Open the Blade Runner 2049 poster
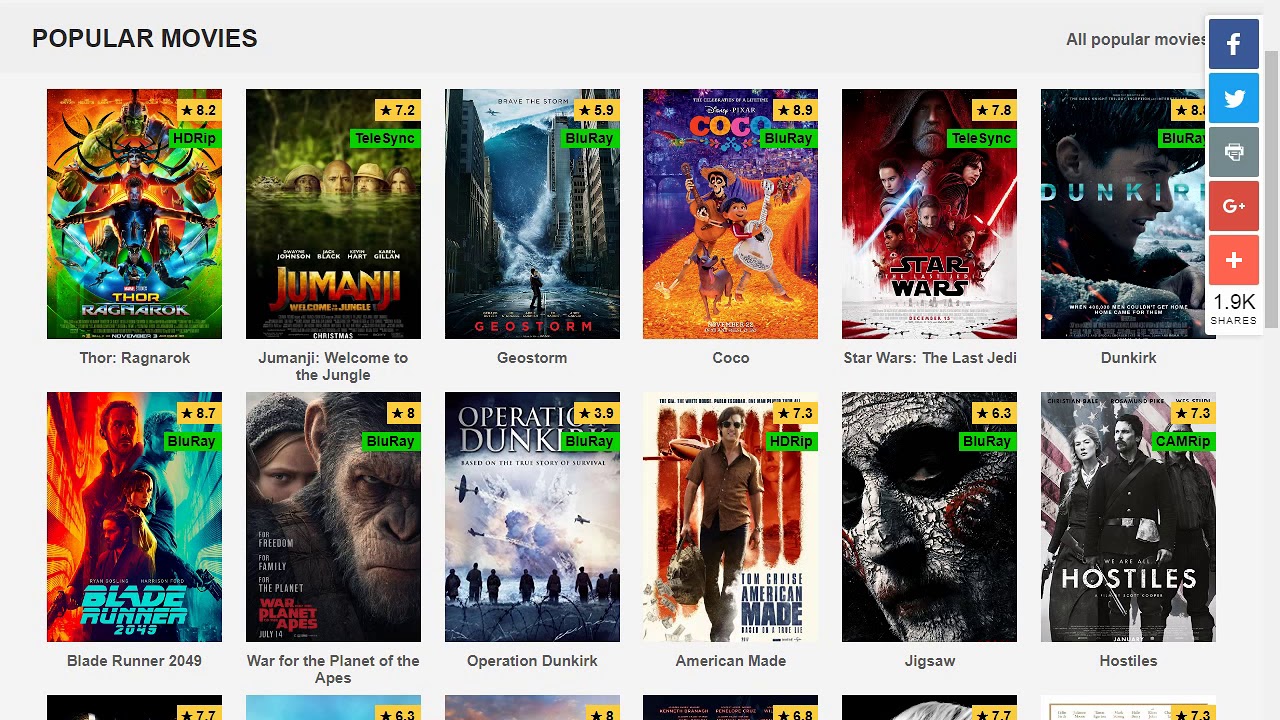This screenshot has height=720, width=1280. (134, 517)
